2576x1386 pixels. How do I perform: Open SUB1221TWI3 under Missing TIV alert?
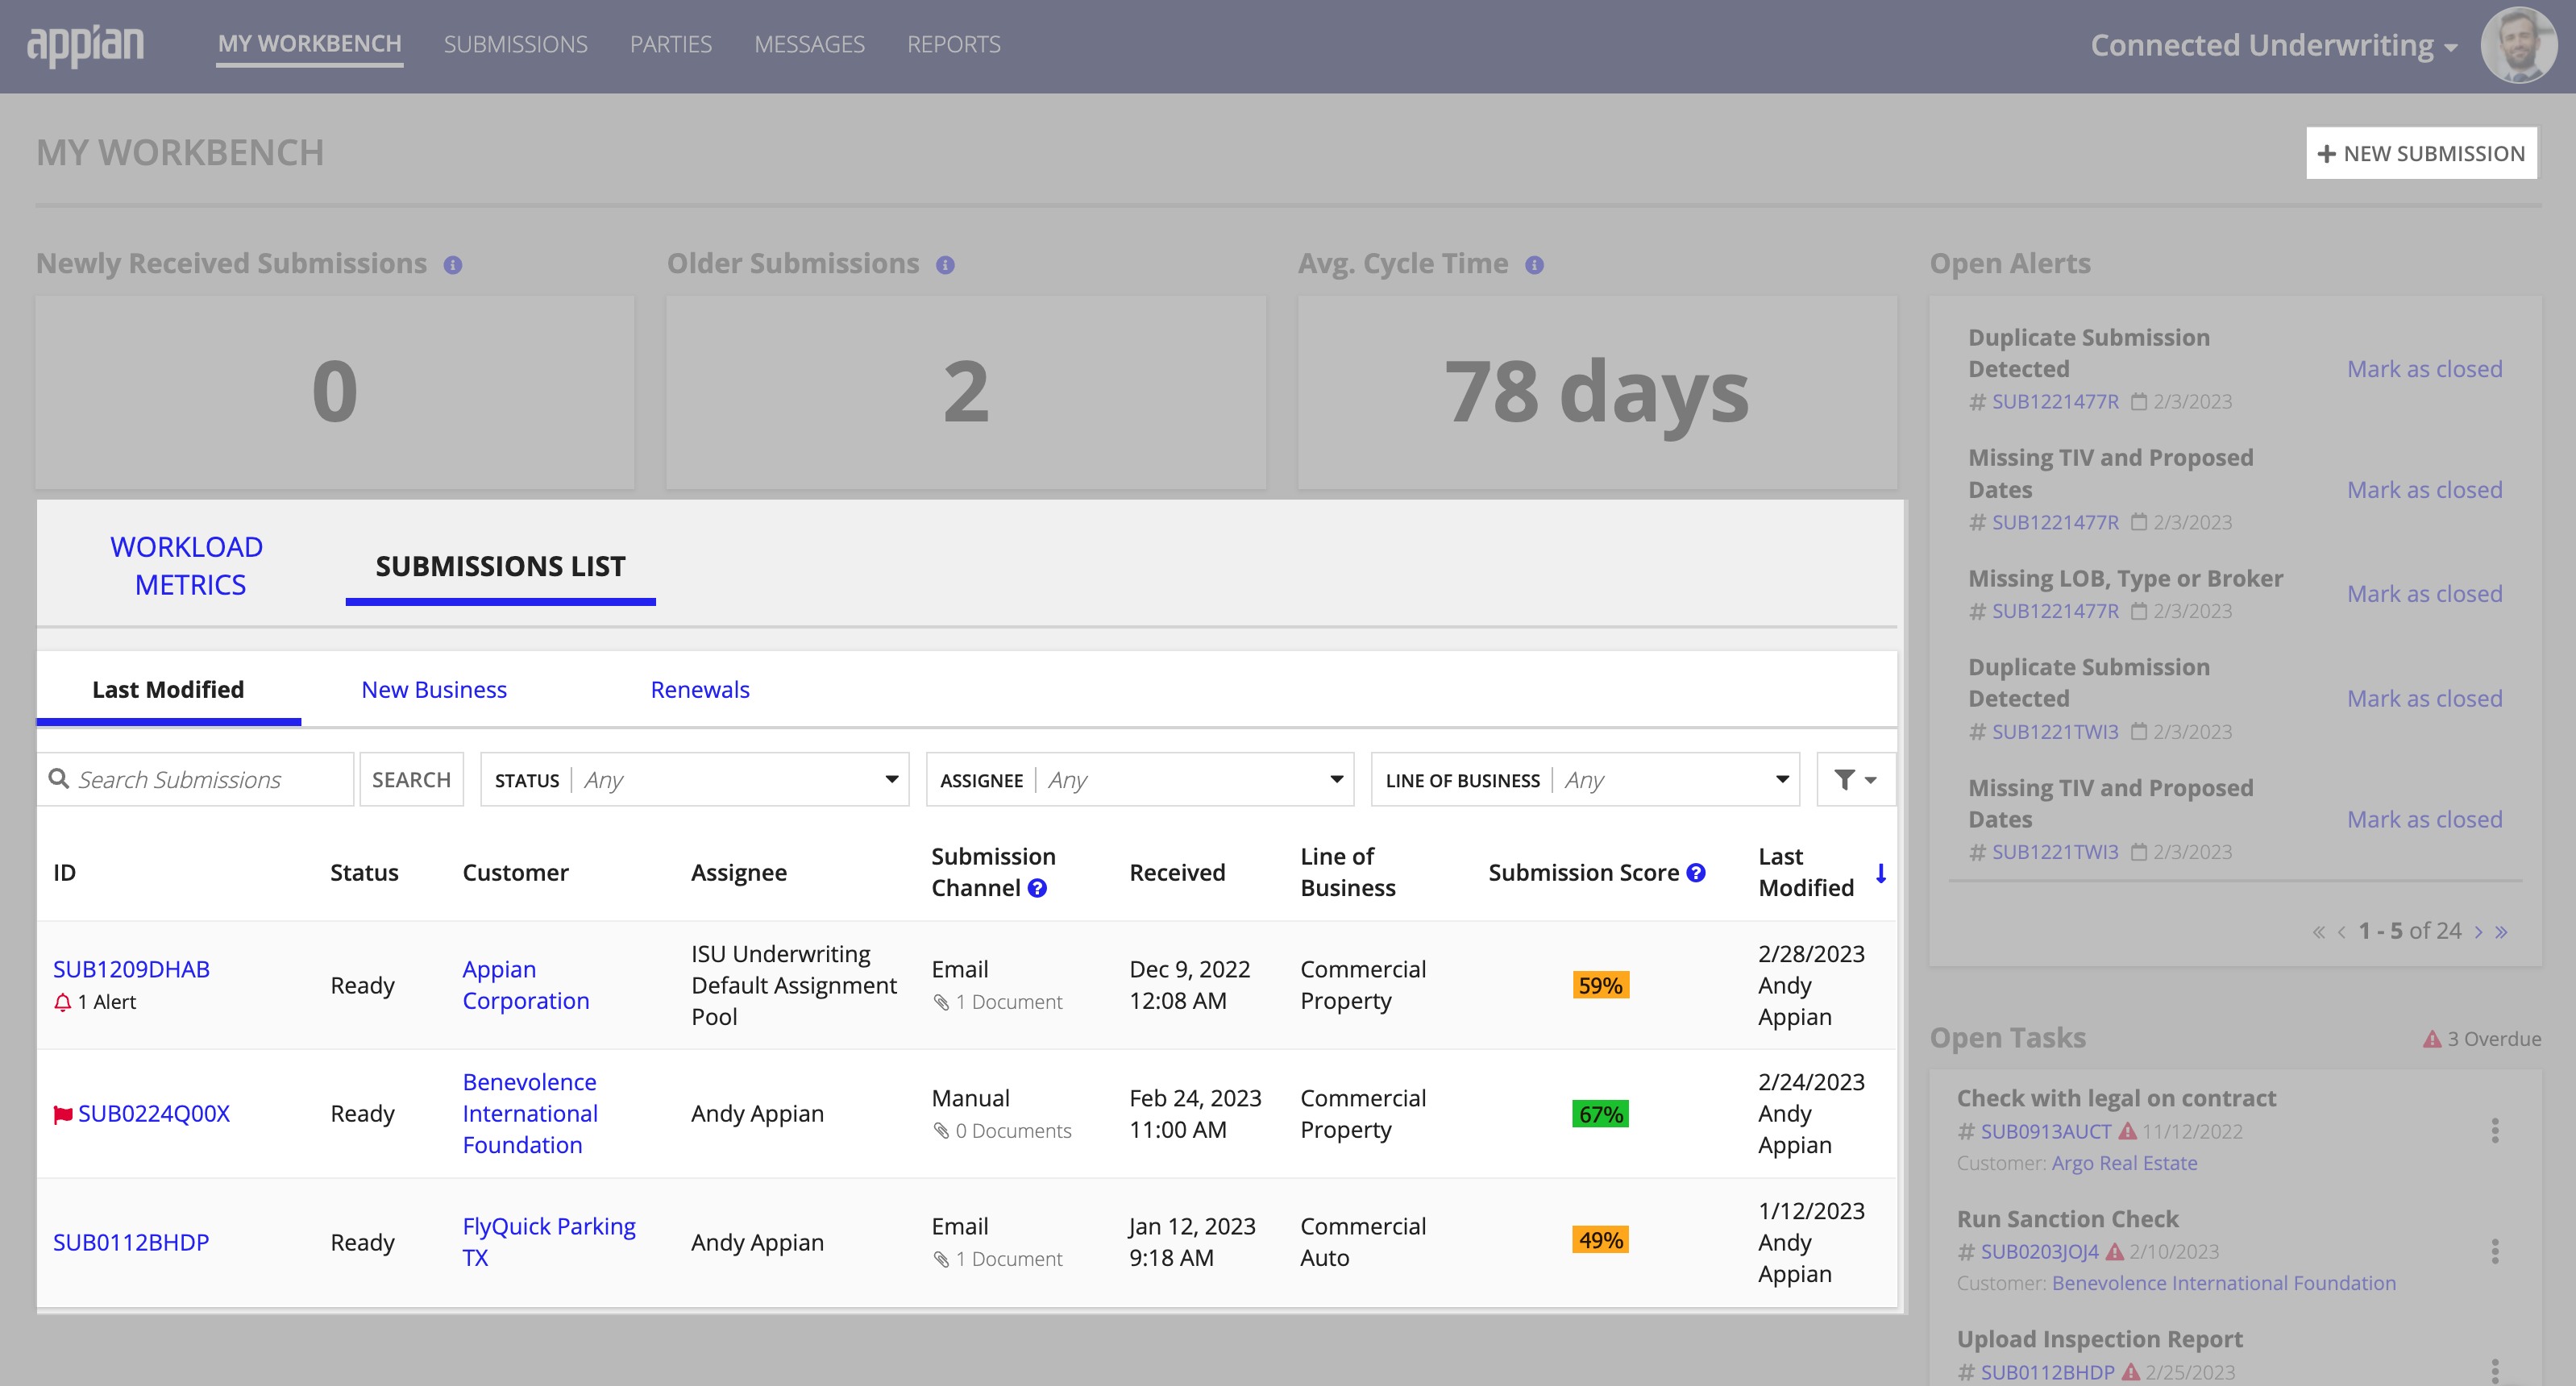2055,853
